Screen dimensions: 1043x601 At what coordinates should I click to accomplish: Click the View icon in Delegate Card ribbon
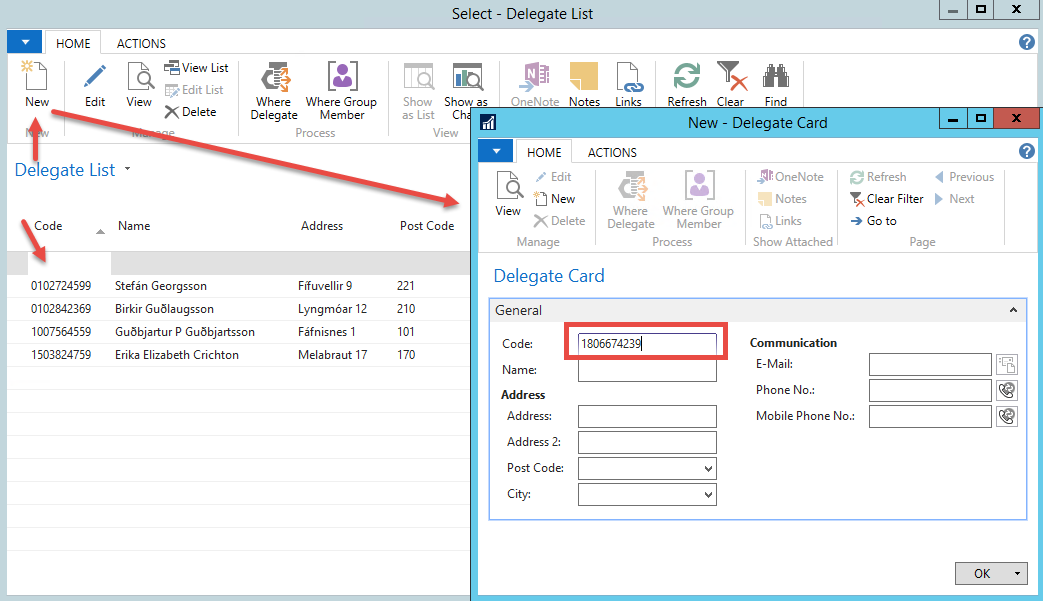pos(508,194)
